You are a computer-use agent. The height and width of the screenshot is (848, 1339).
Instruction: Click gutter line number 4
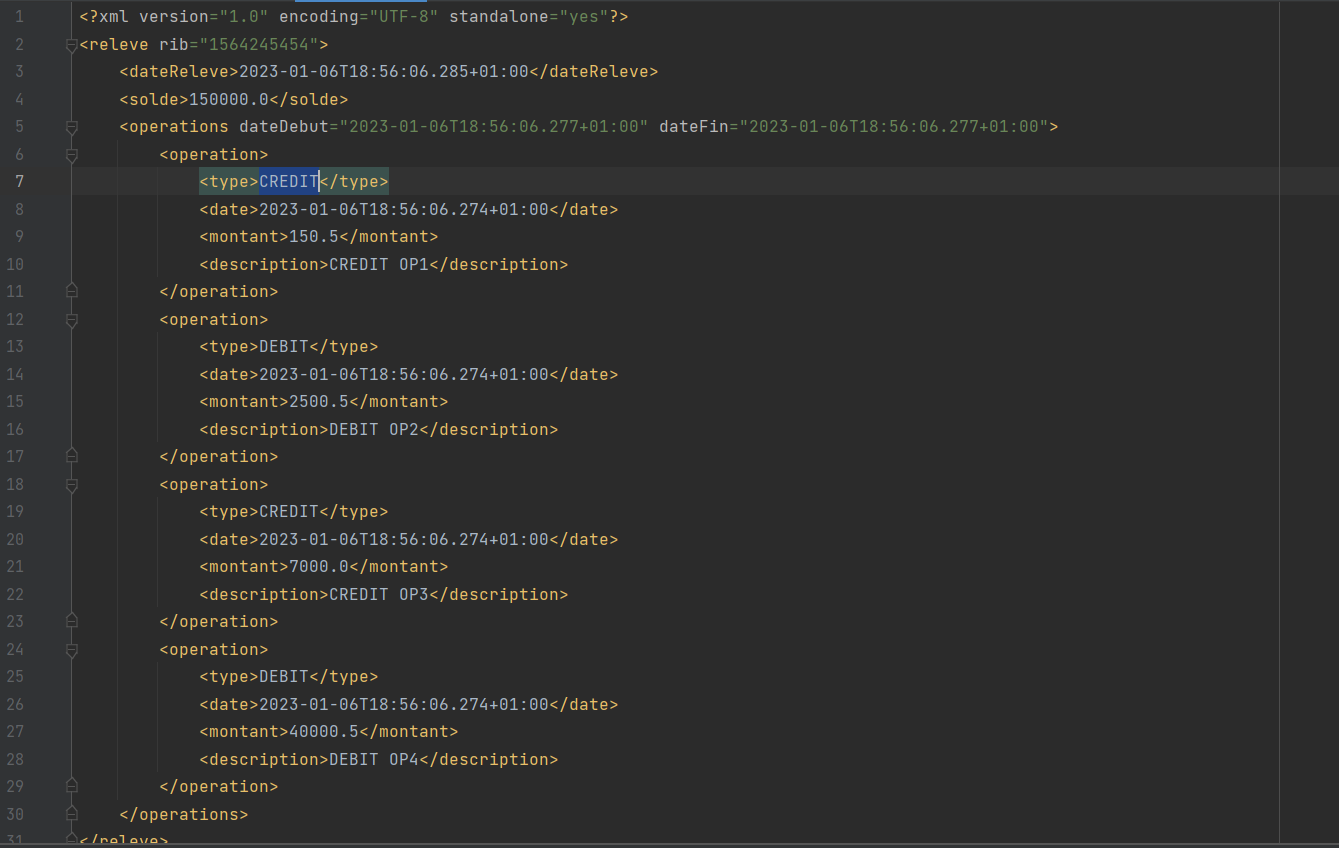(x=20, y=99)
